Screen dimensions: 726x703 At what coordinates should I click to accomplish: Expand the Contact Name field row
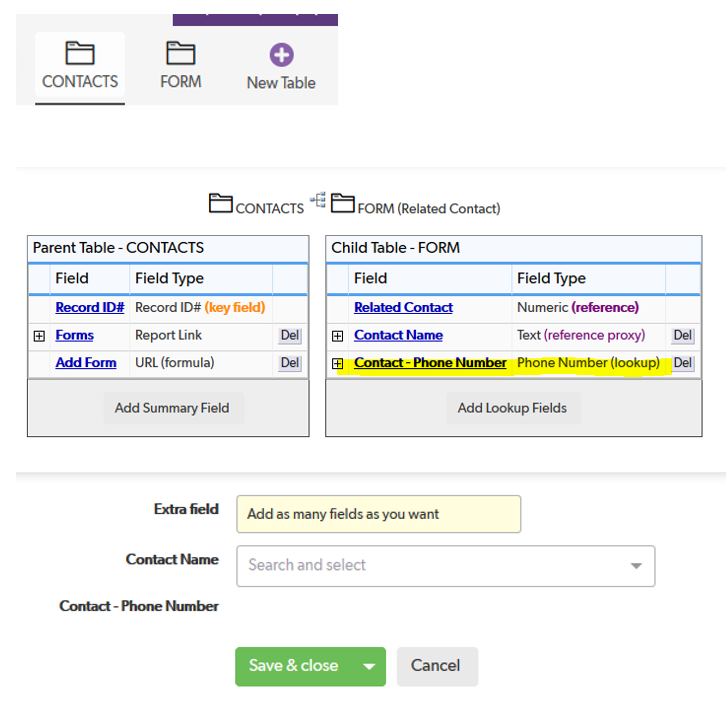(x=338, y=336)
